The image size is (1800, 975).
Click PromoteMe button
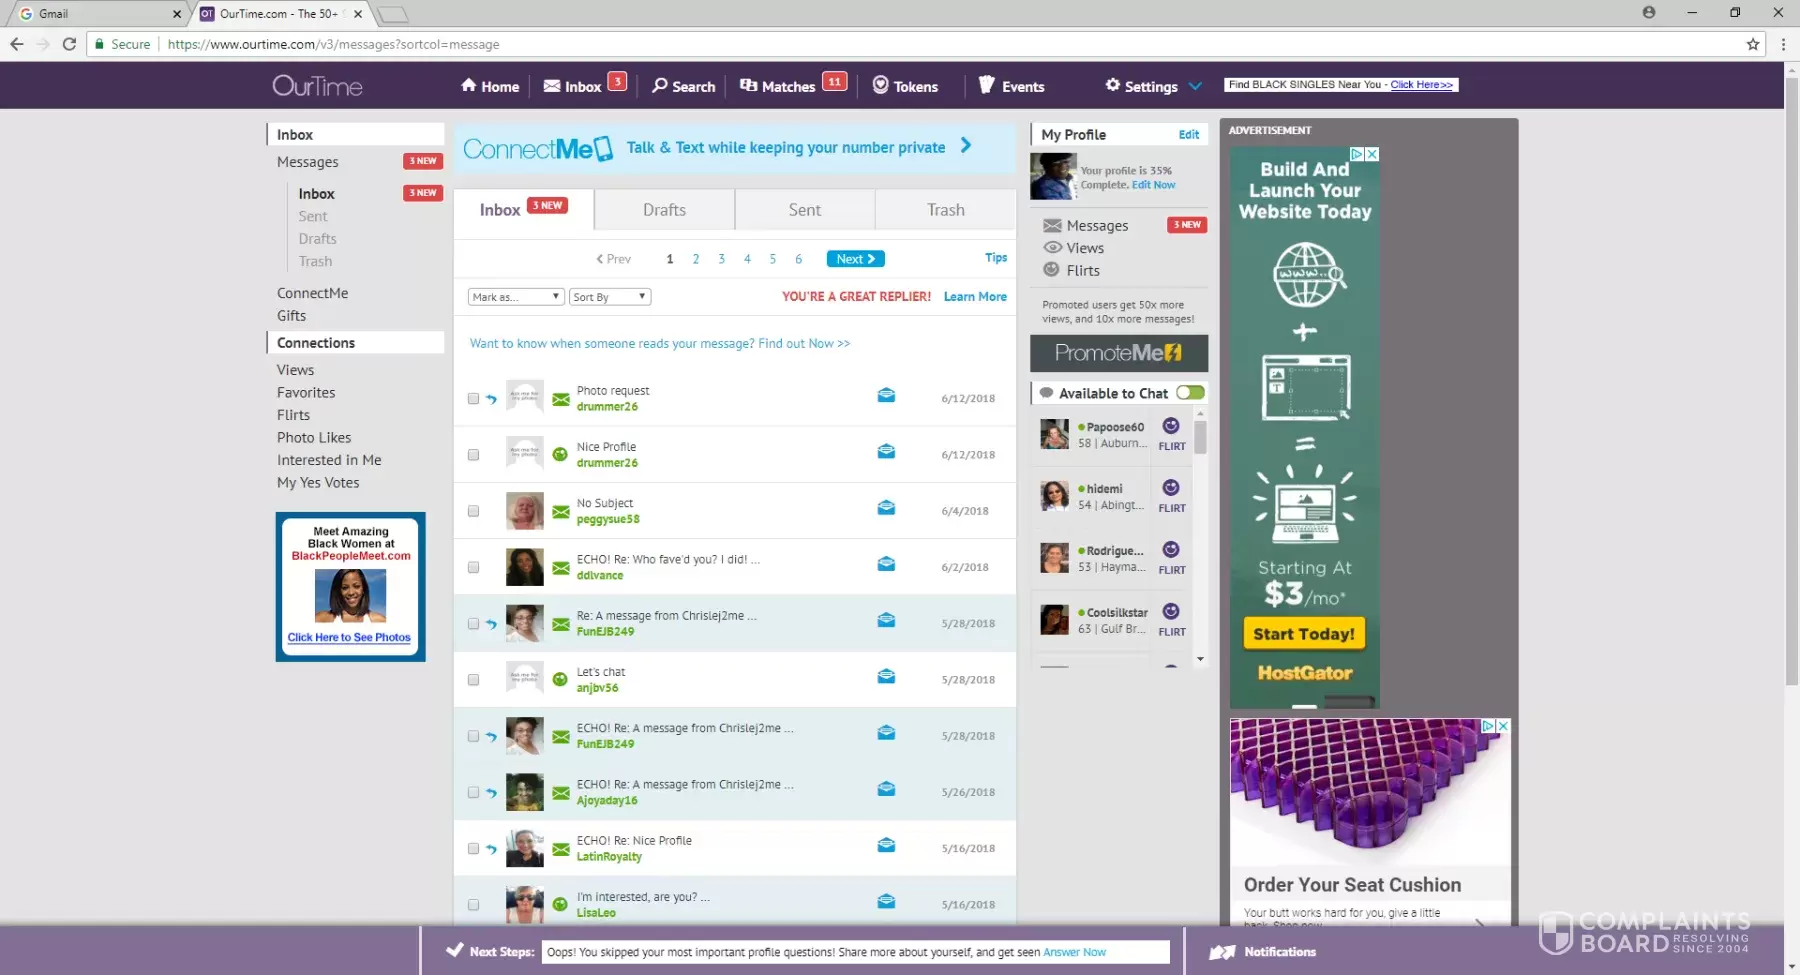(x=1119, y=353)
